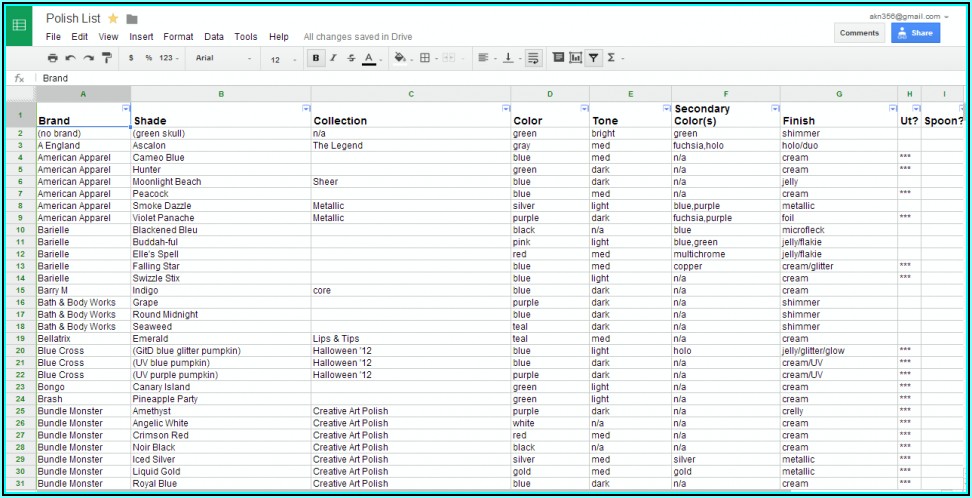The image size is (972, 498).
Task: Open the text color picker
Action: (x=369, y=58)
